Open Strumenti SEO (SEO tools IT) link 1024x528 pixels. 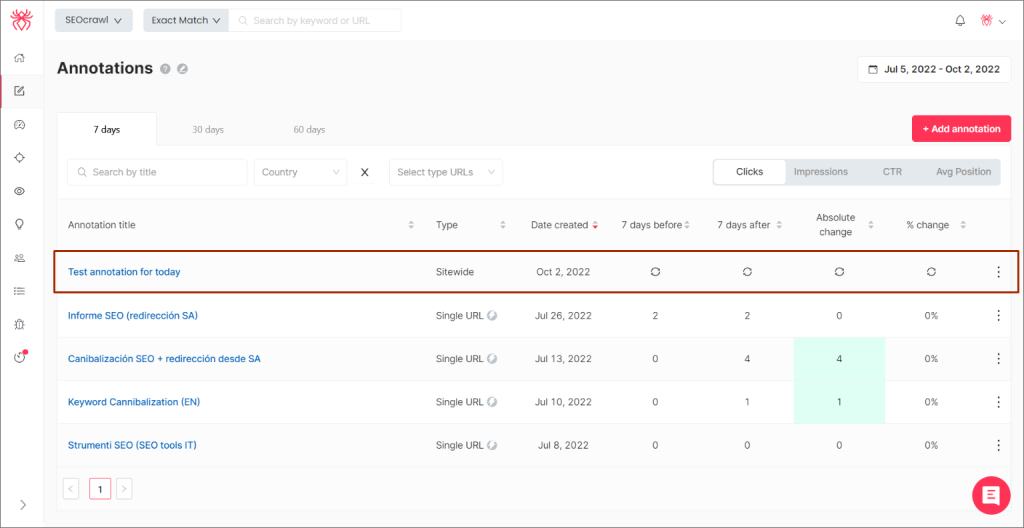[132, 445]
